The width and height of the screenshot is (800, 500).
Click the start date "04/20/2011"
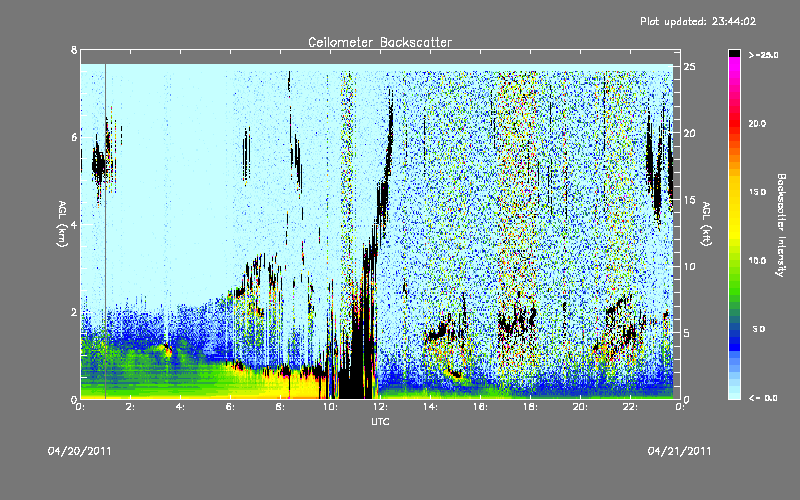(80, 451)
